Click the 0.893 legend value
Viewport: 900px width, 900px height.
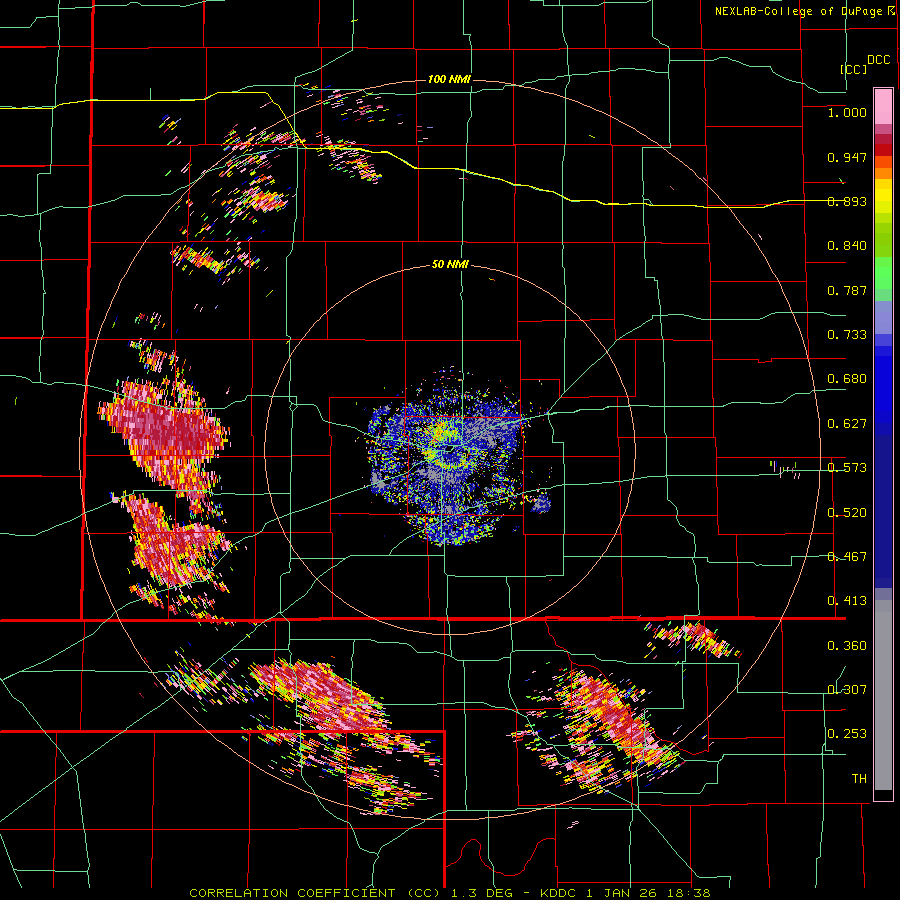click(x=847, y=201)
